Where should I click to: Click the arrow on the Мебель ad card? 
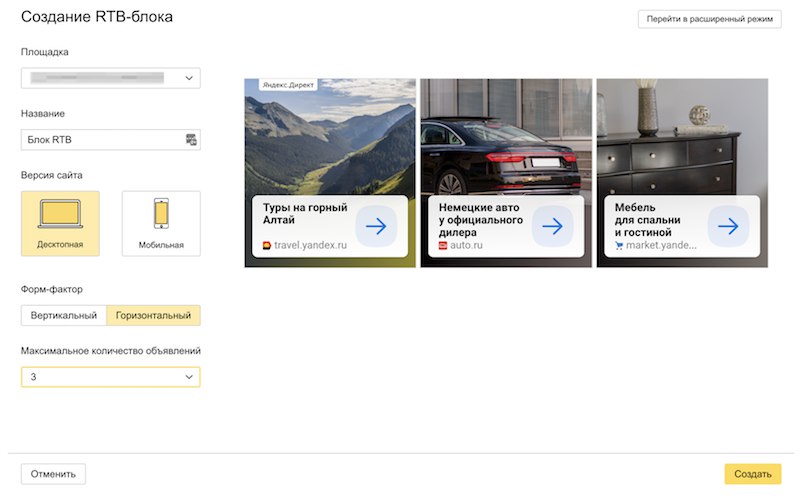point(729,226)
